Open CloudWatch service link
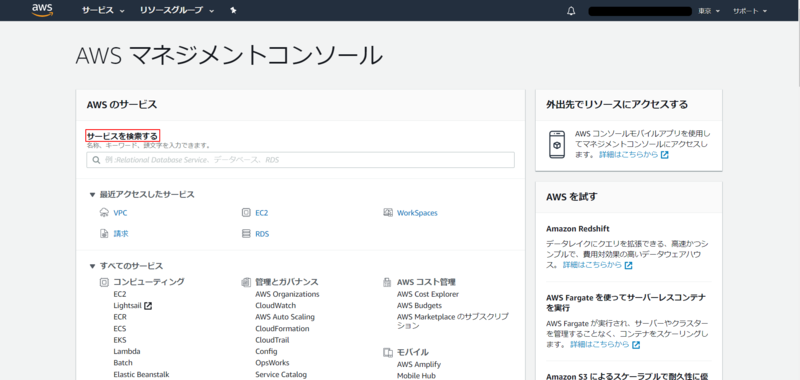The image size is (800, 380). (x=276, y=306)
